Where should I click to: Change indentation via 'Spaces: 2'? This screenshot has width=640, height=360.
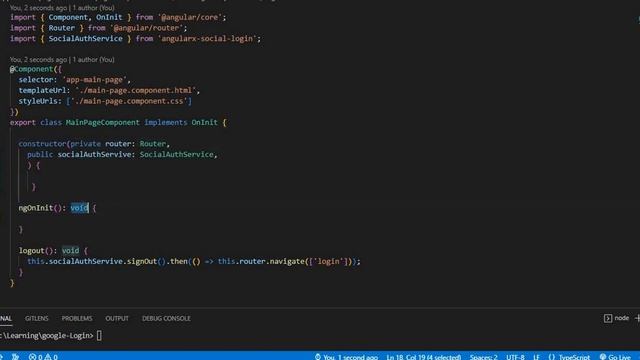483,357
